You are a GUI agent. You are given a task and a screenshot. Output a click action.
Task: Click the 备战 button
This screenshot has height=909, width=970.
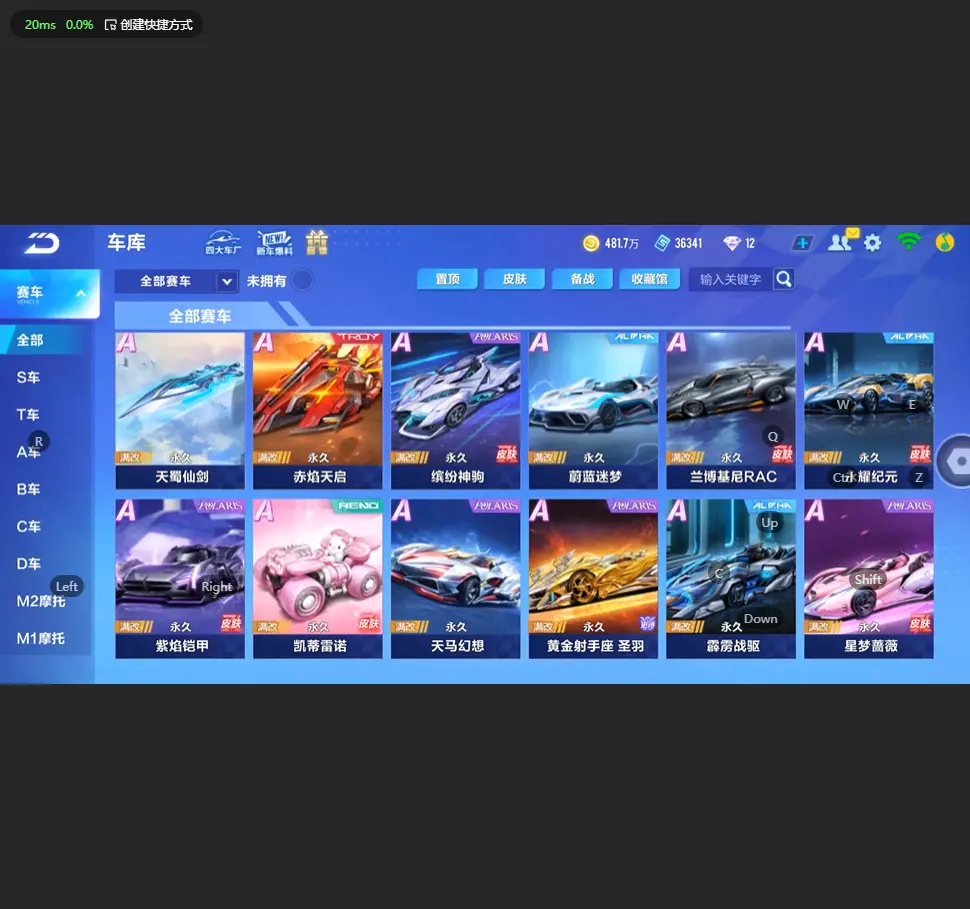tap(582, 279)
